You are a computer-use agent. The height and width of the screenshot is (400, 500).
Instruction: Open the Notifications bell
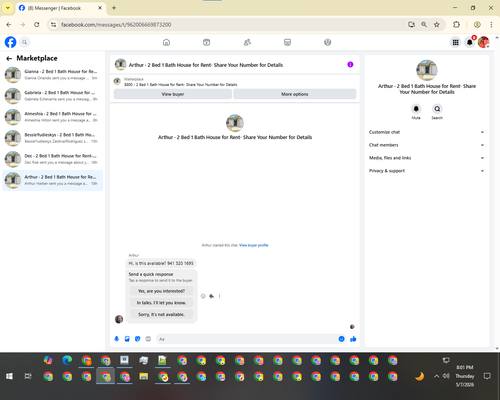click(x=469, y=42)
